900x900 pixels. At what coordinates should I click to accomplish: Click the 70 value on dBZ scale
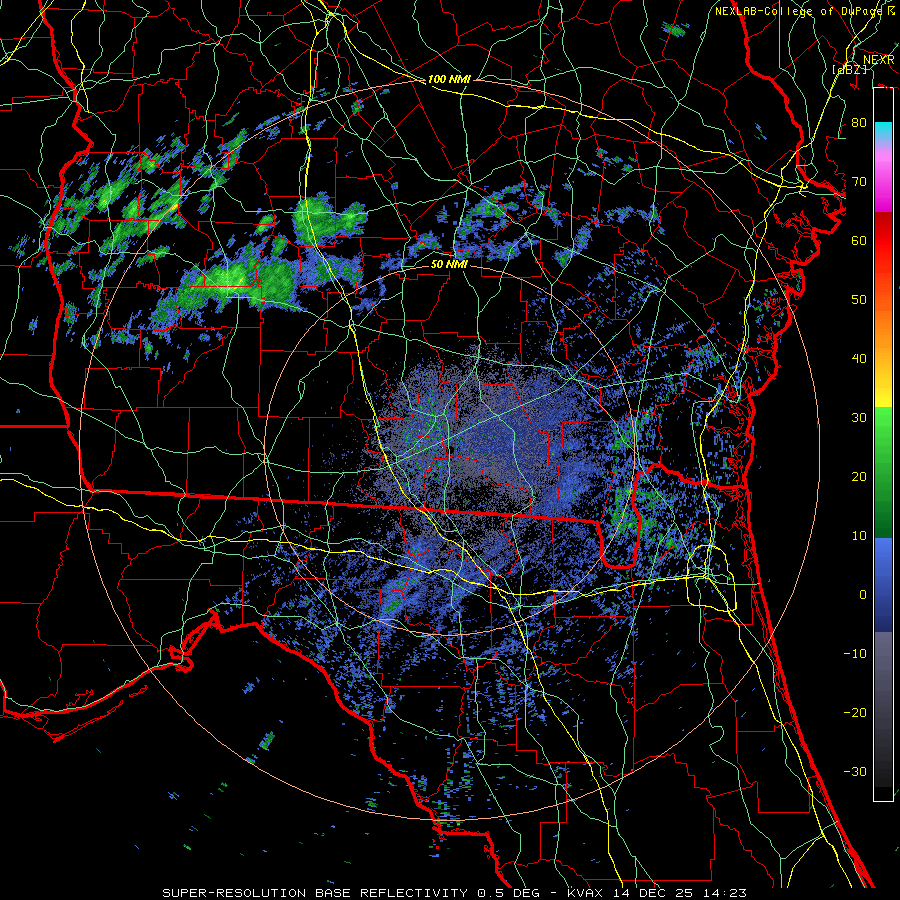click(x=859, y=181)
